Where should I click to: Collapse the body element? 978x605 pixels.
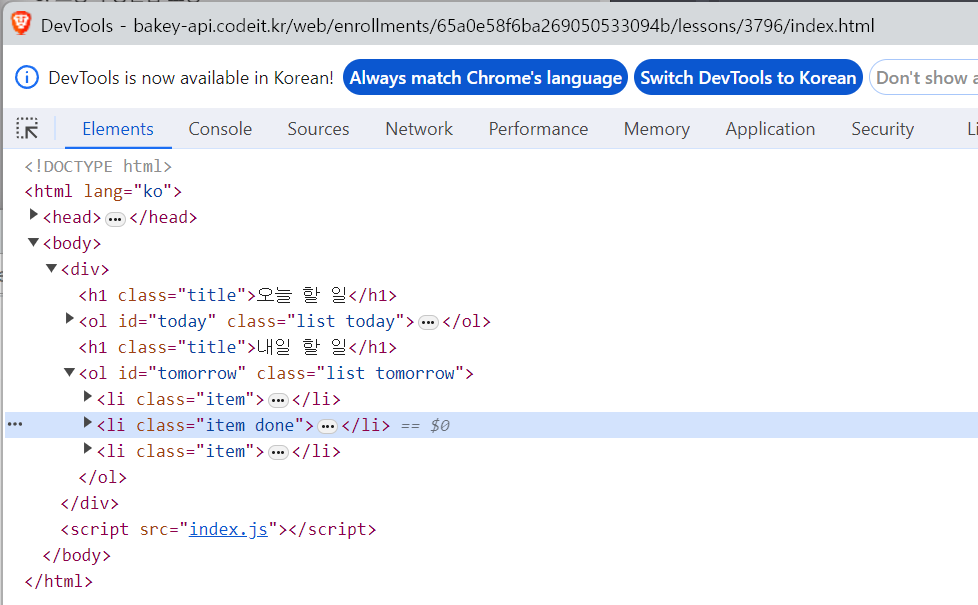tap(34, 242)
